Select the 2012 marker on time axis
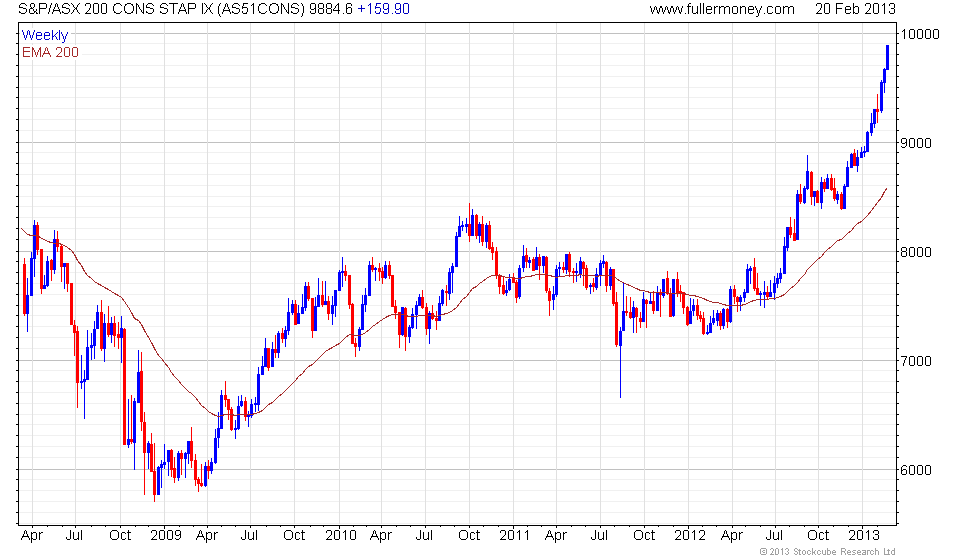 (690, 535)
